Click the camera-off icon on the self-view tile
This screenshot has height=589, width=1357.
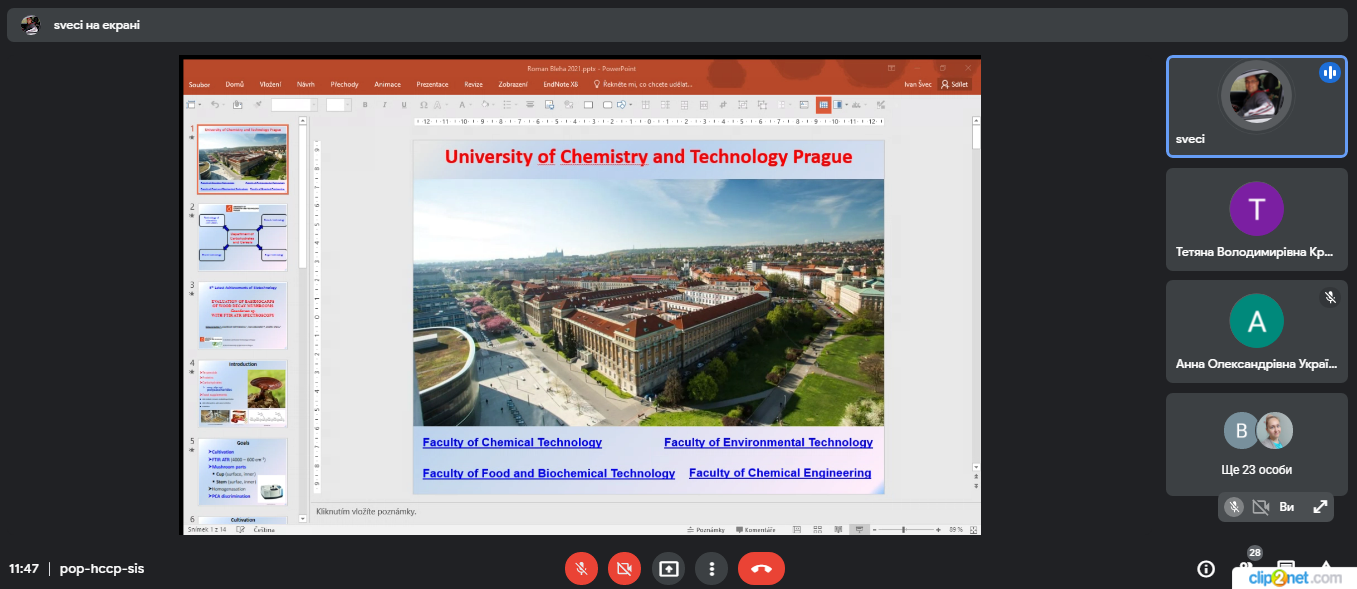1260,507
